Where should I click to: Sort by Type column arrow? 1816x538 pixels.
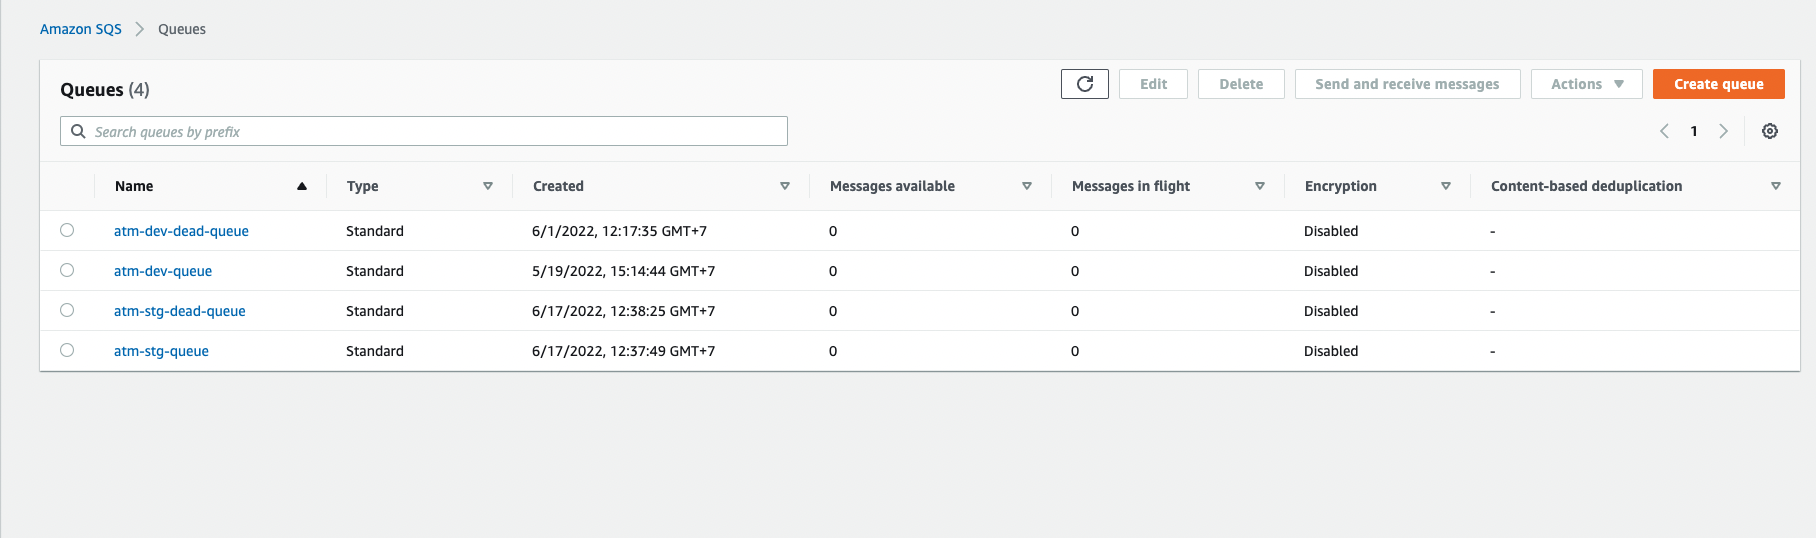(x=488, y=186)
